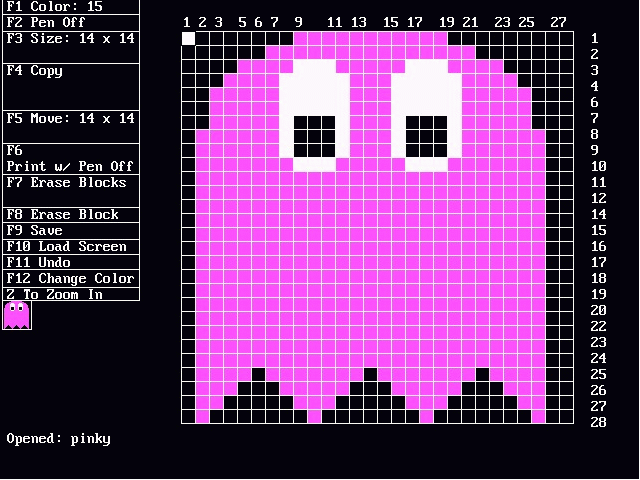Image resolution: width=640 pixels, height=480 pixels.
Task: Click the black cell in the grid's bottom-left corner
Action: pyautogui.click(x=189, y=416)
